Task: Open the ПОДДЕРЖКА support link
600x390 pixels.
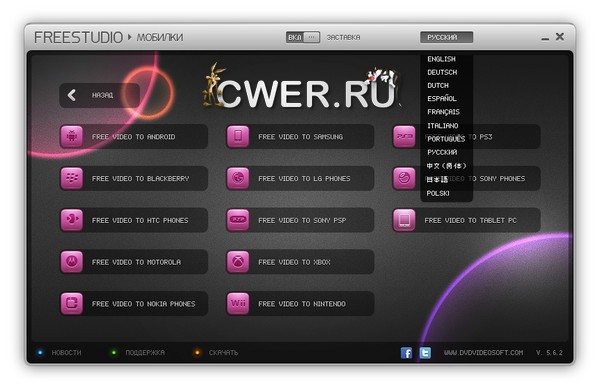Action: [x=145, y=352]
